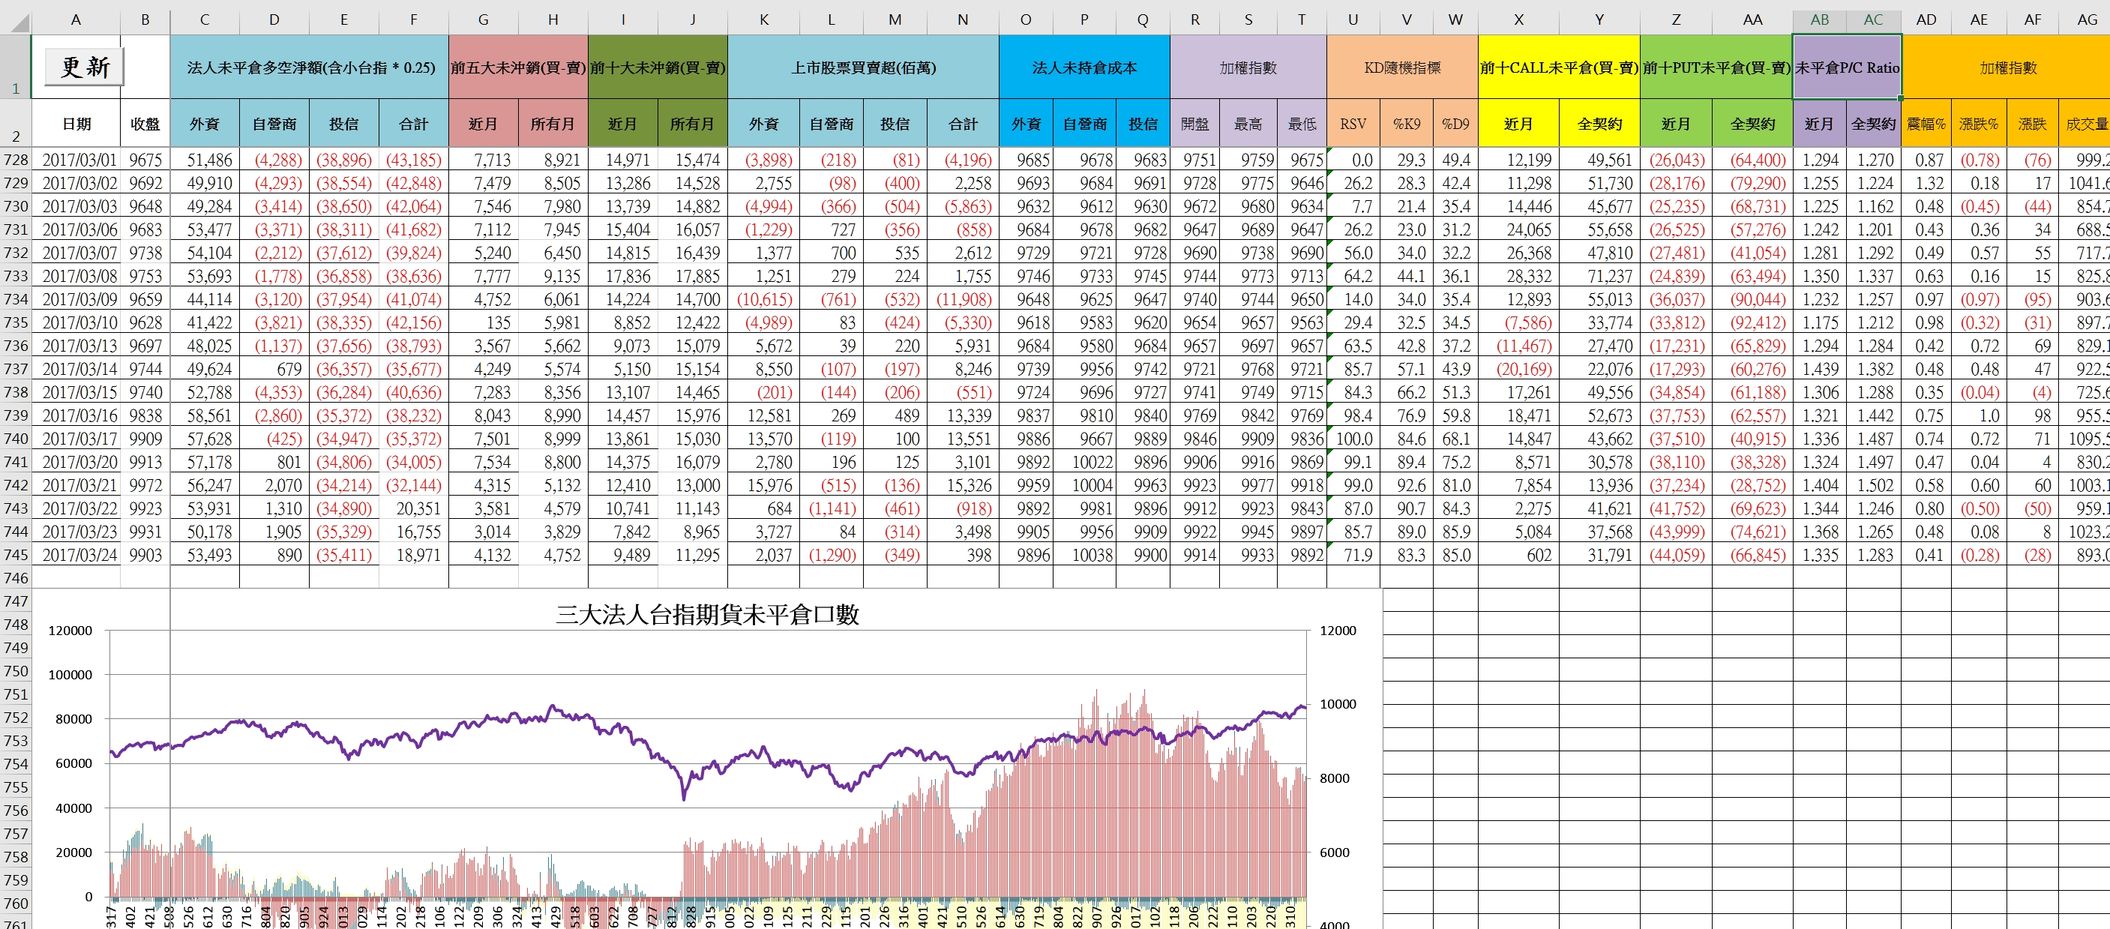Select column header AB
Screen dimensions: 2110x929
1819,19
